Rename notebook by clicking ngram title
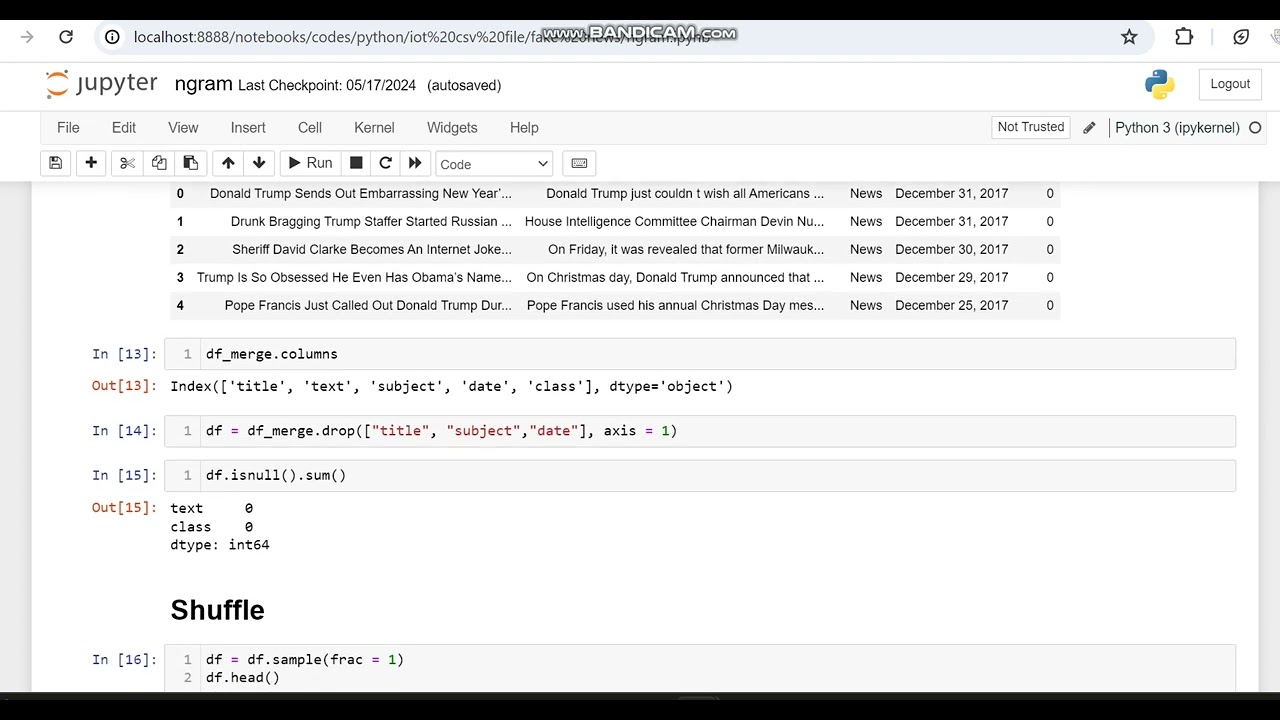This screenshot has width=1280, height=720. pyautogui.click(x=203, y=84)
